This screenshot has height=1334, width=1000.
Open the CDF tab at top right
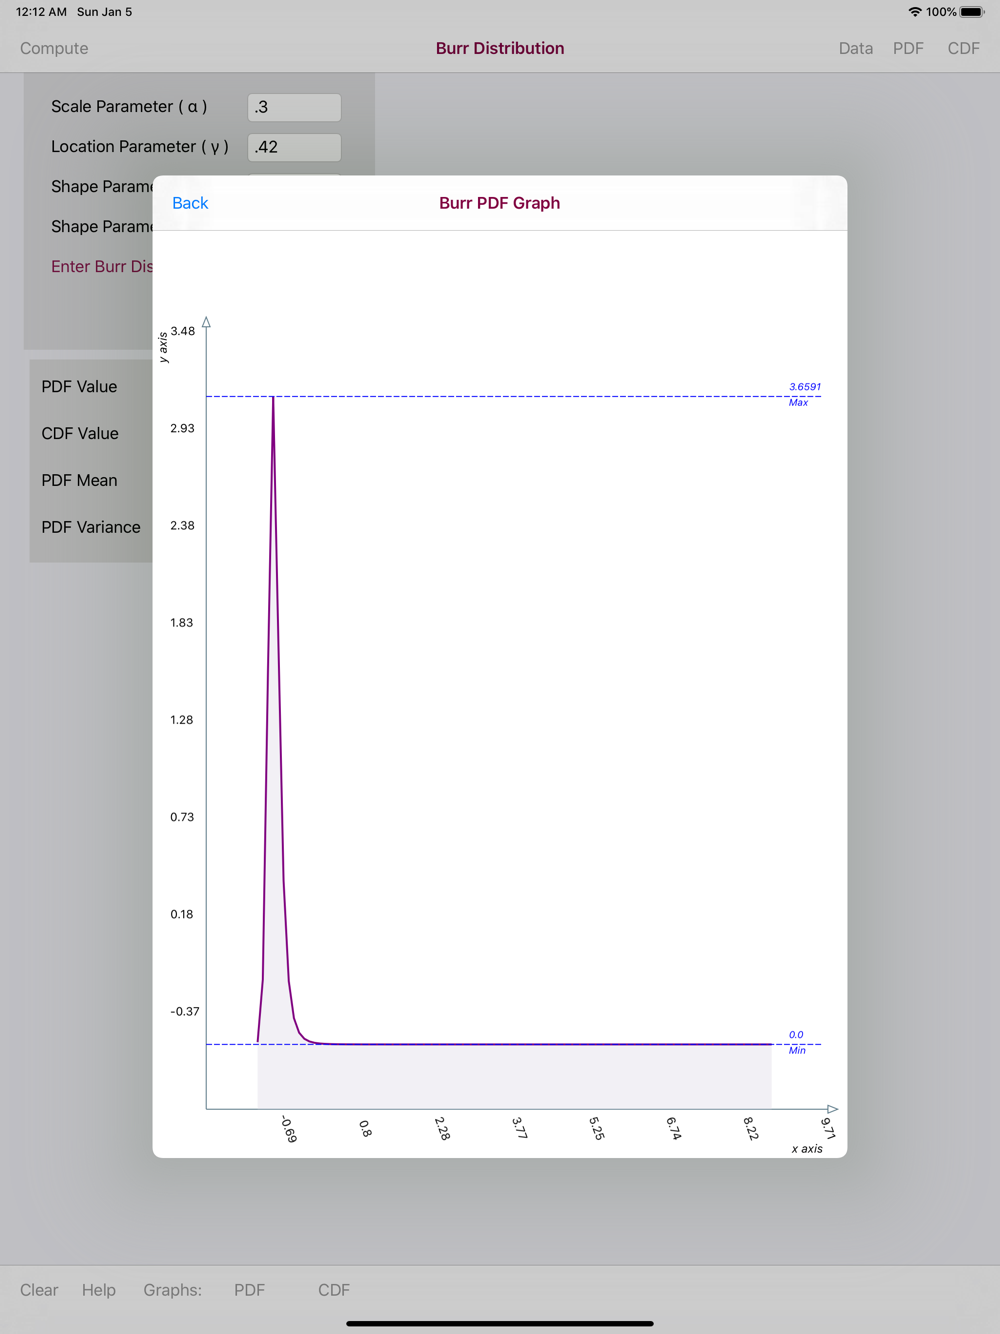(964, 48)
